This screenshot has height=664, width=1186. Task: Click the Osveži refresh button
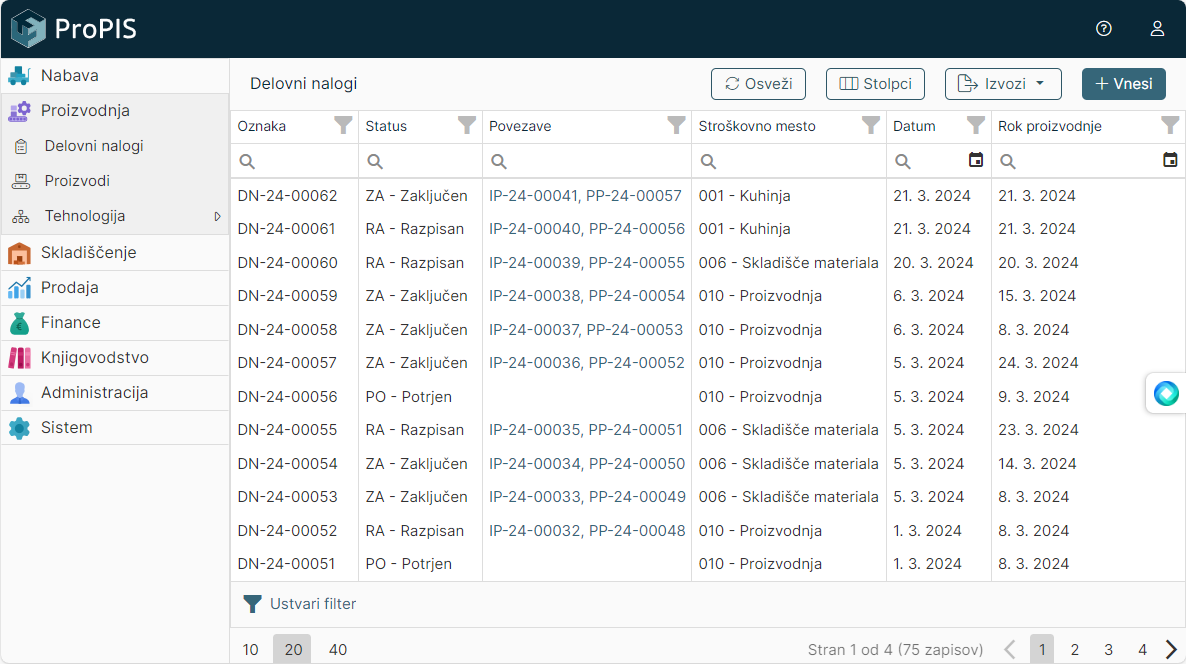pyautogui.click(x=758, y=84)
